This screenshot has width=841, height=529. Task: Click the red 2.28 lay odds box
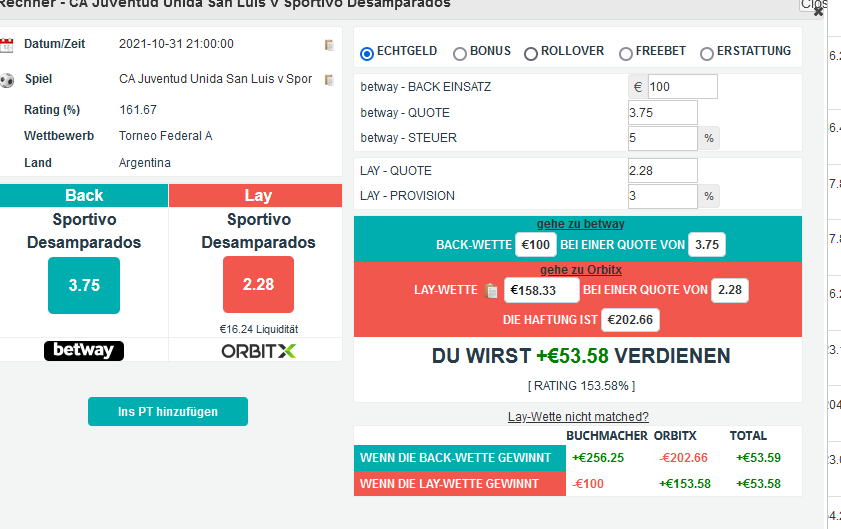[x=258, y=285]
